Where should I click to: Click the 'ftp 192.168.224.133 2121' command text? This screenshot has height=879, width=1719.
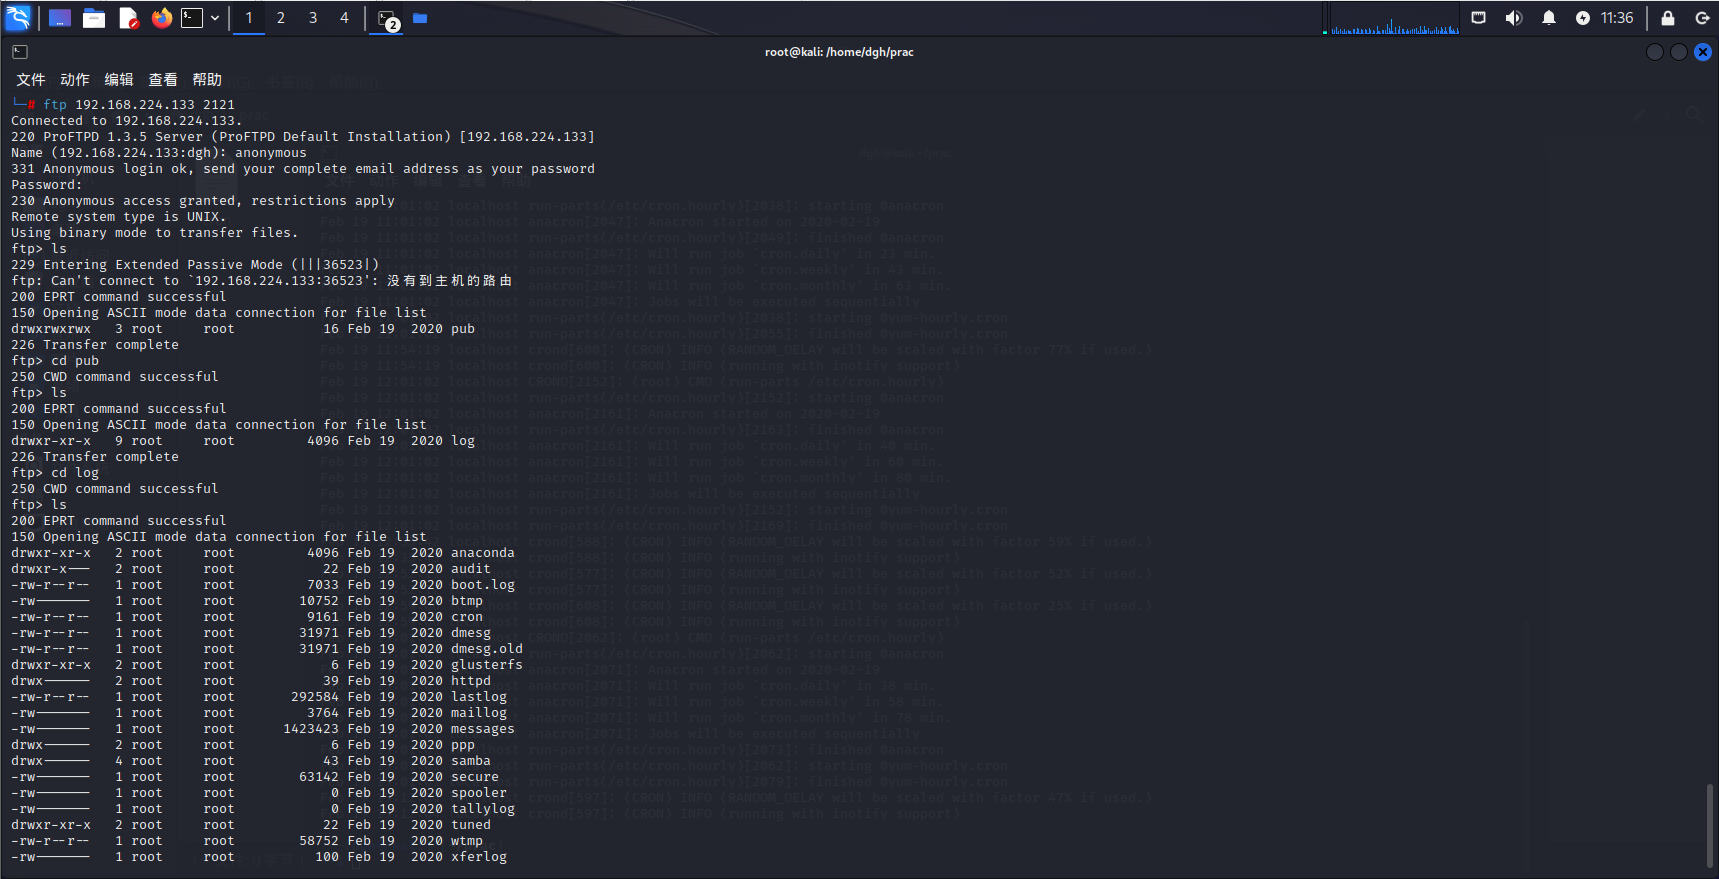coord(139,105)
